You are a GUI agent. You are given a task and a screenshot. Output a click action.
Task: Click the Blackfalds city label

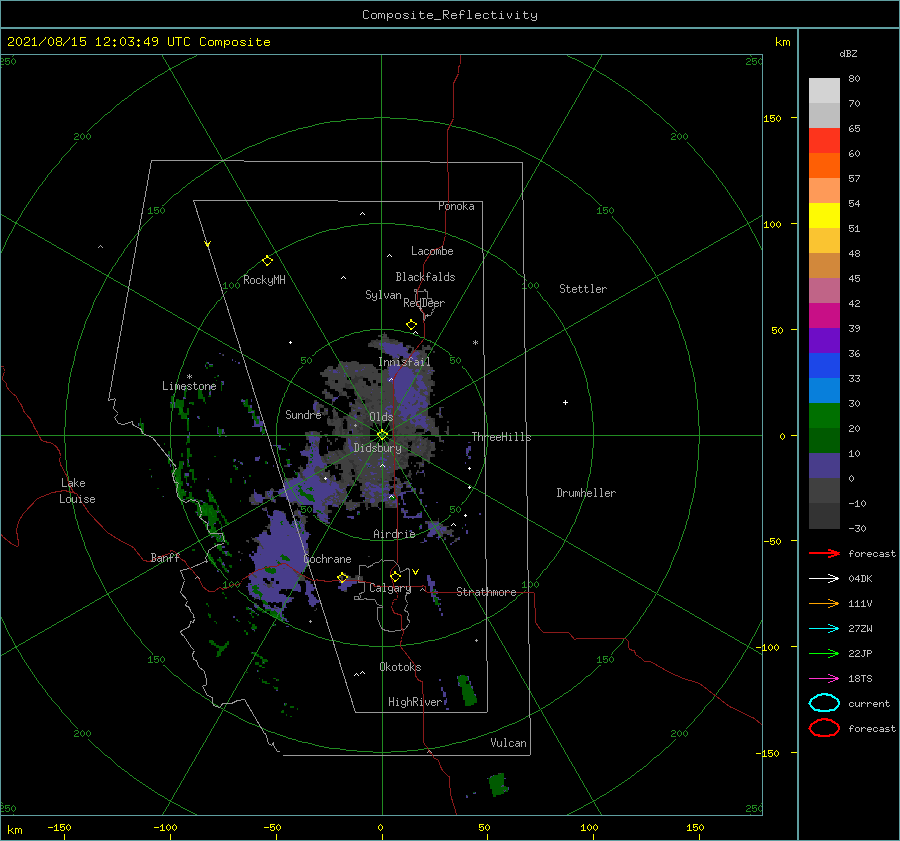pyautogui.click(x=425, y=277)
